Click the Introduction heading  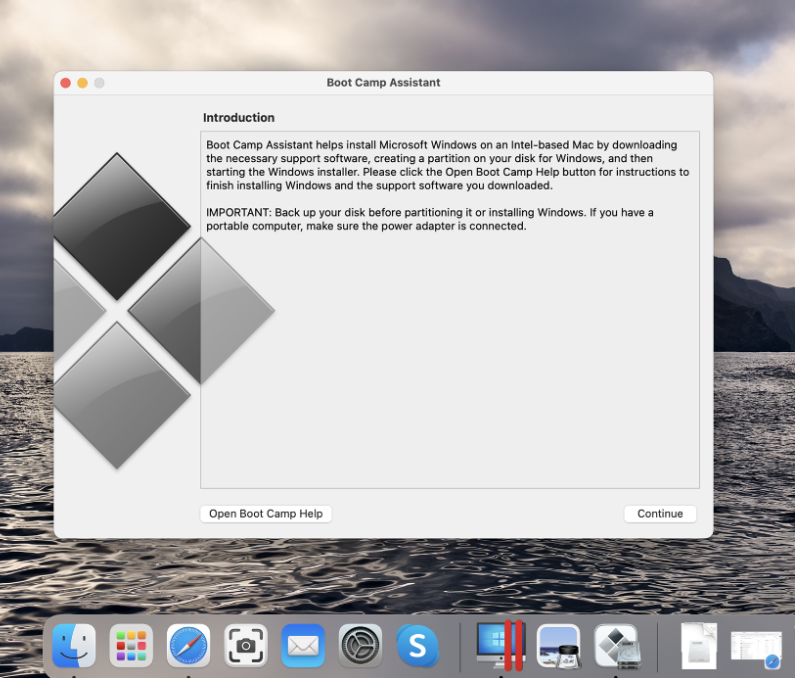239,118
